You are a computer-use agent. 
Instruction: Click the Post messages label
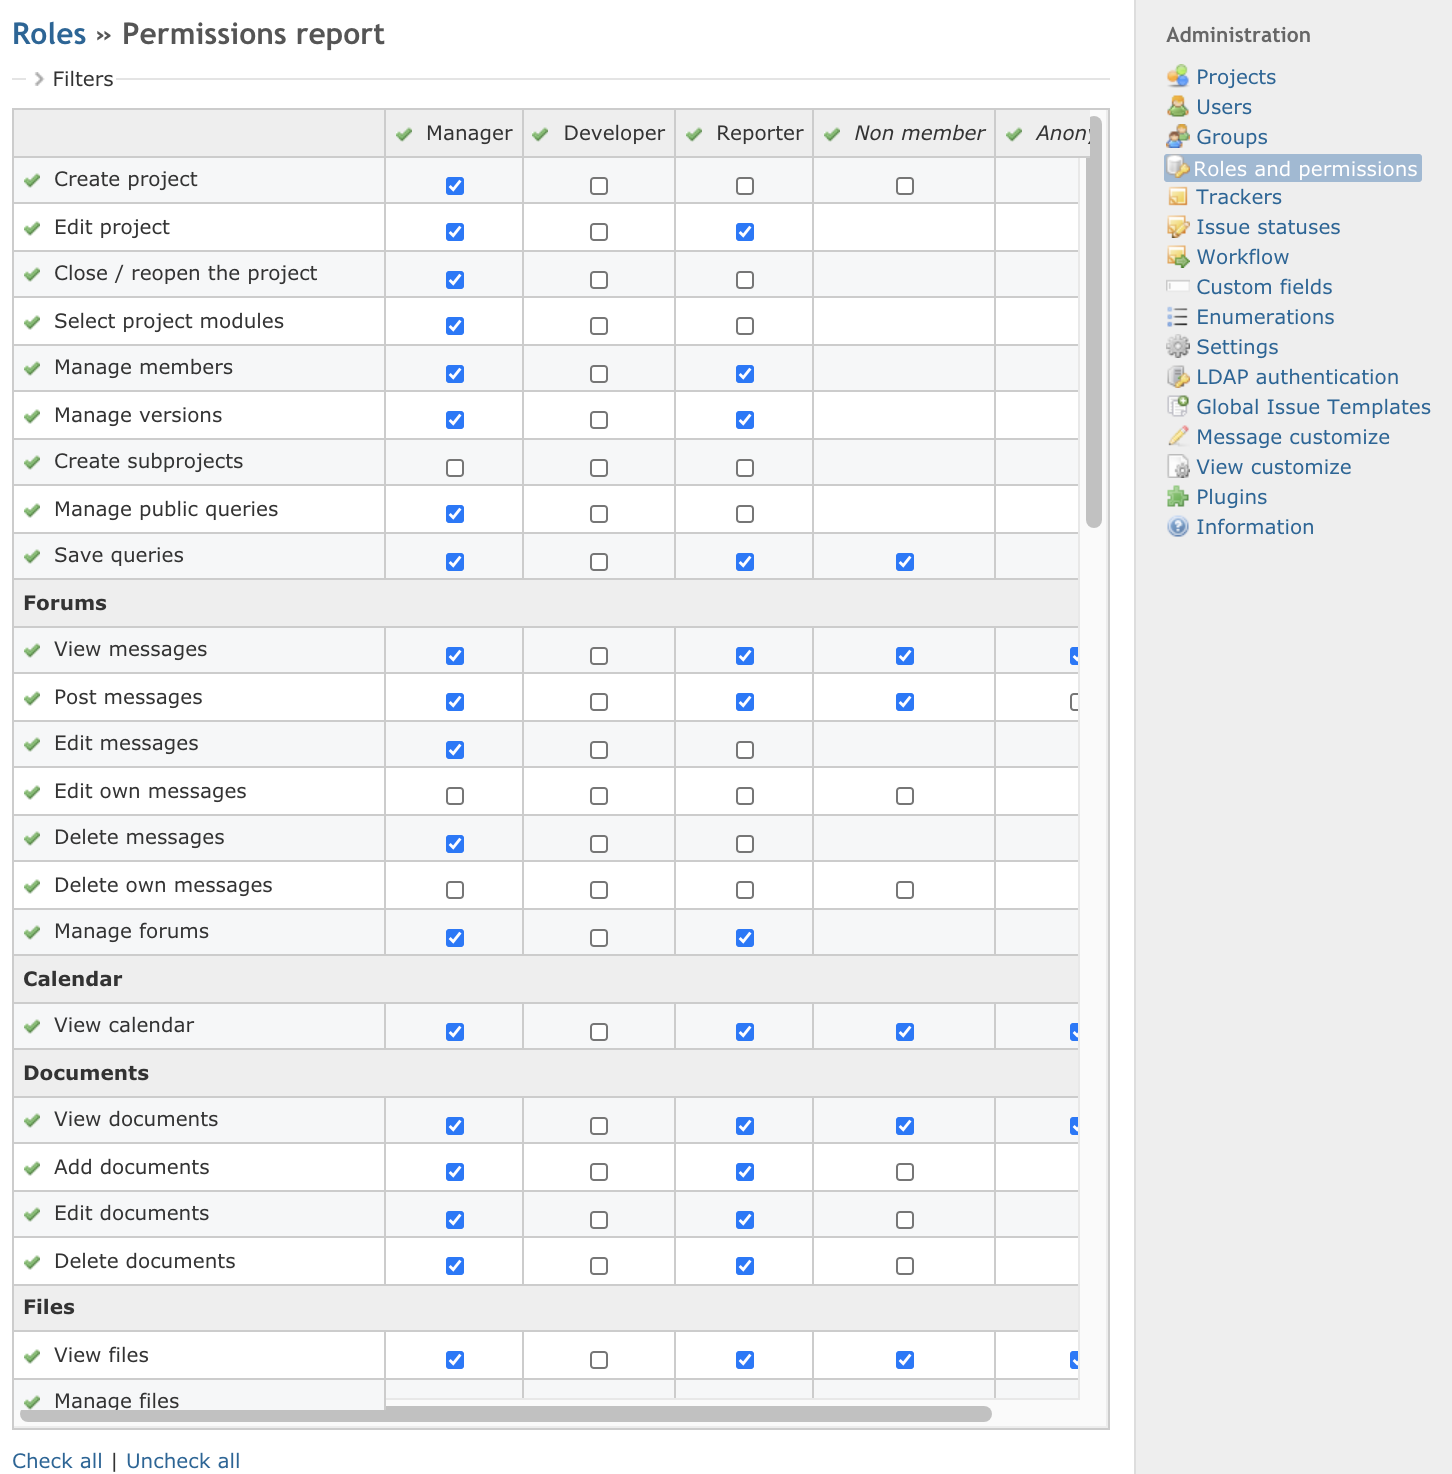click(128, 697)
